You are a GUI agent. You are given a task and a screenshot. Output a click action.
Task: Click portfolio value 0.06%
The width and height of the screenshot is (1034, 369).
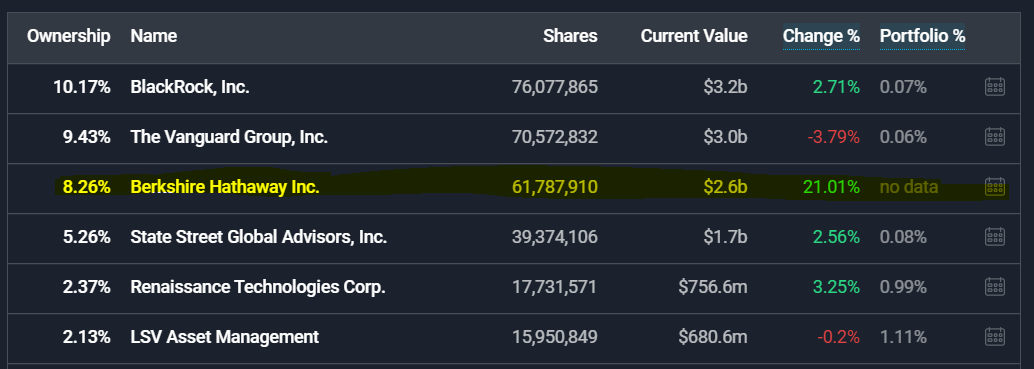[x=903, y=137]
